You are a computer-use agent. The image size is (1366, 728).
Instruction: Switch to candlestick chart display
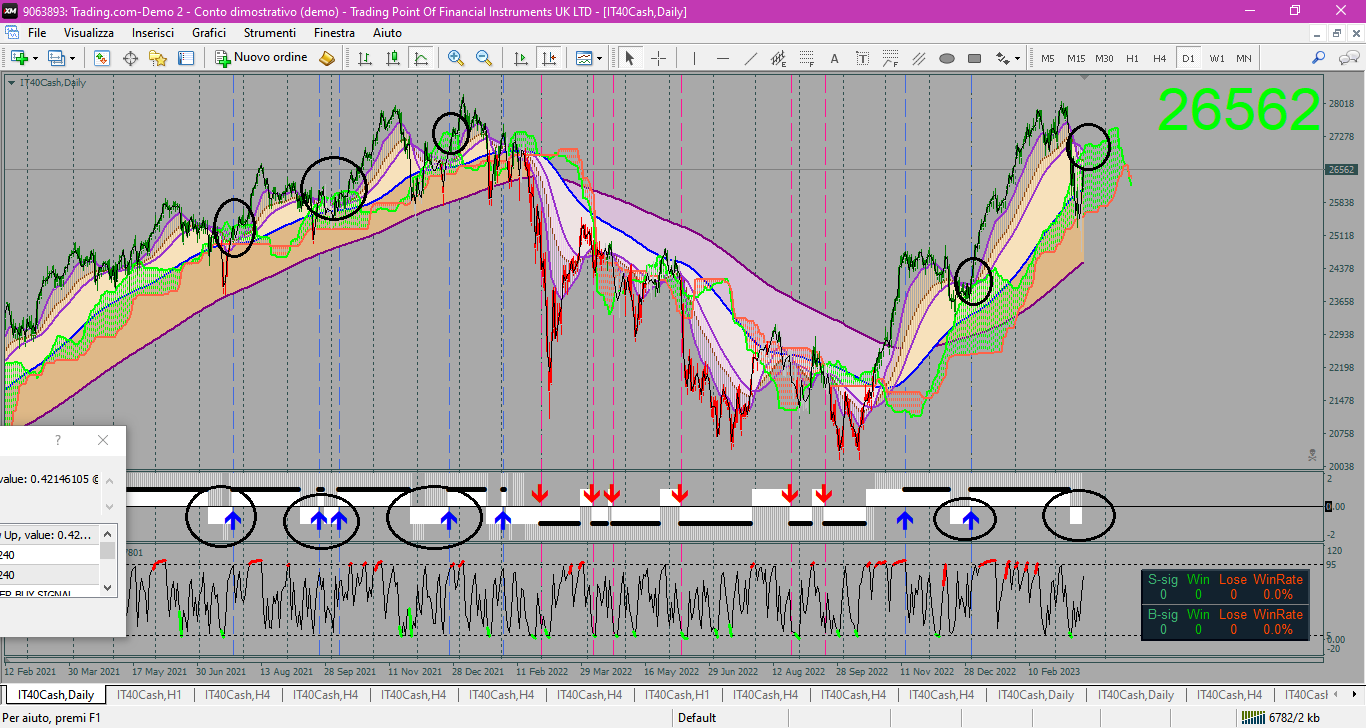click(x=393, y=58)
